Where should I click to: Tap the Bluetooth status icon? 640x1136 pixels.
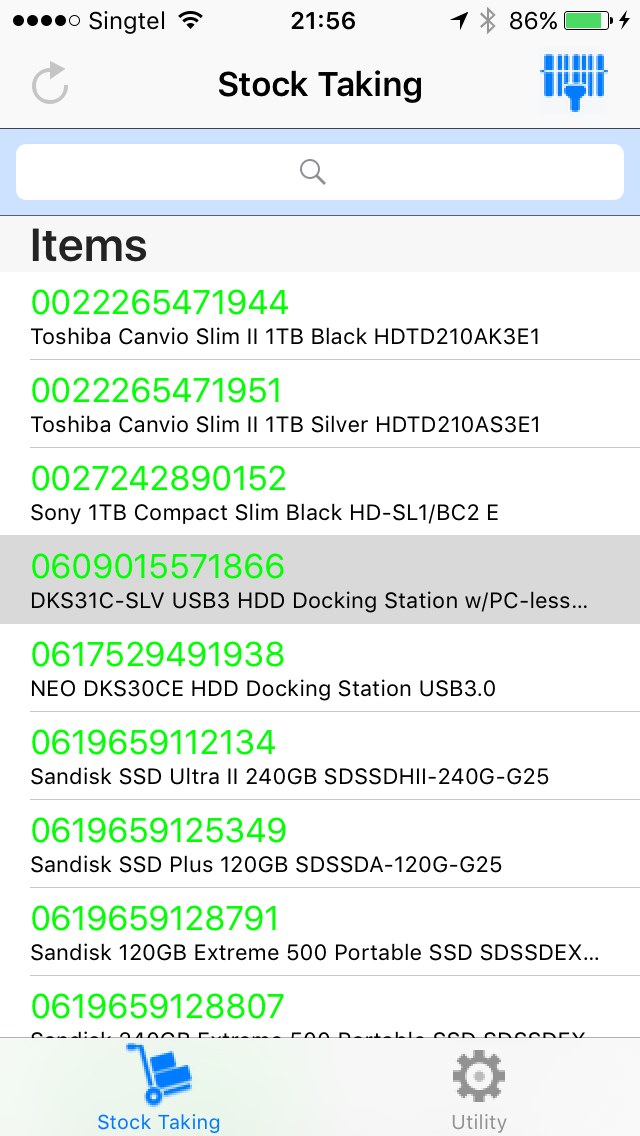coord(487,21)
